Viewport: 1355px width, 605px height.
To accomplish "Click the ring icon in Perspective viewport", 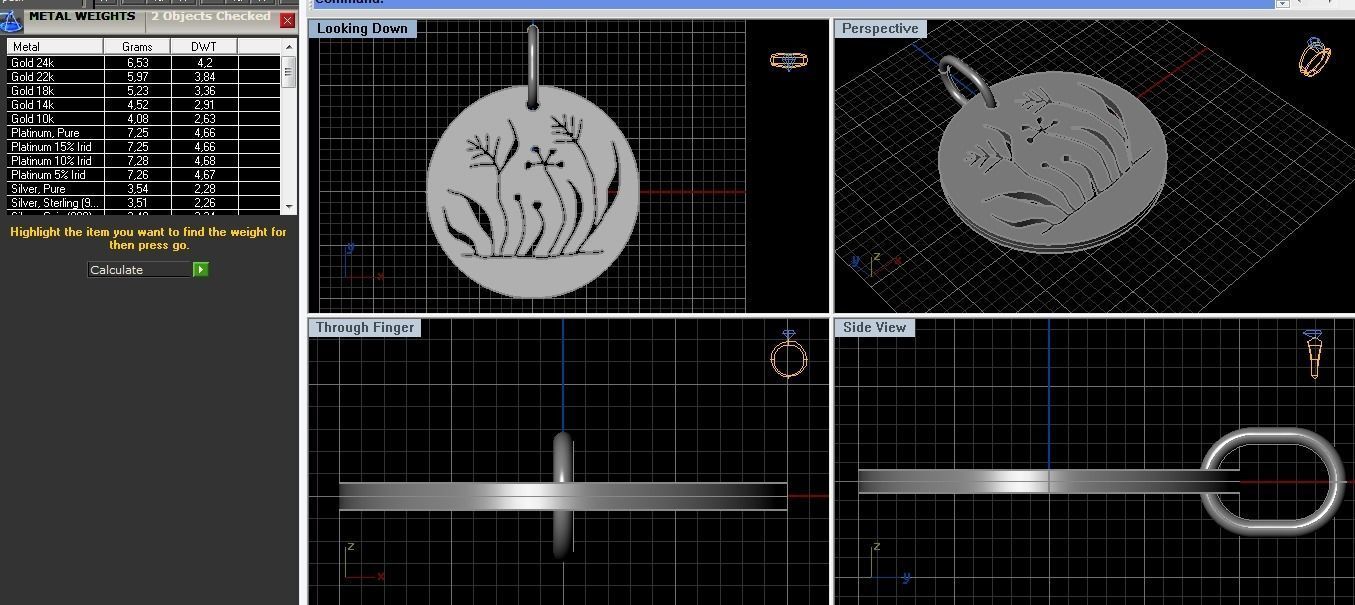I will [x=1314, y=57].
